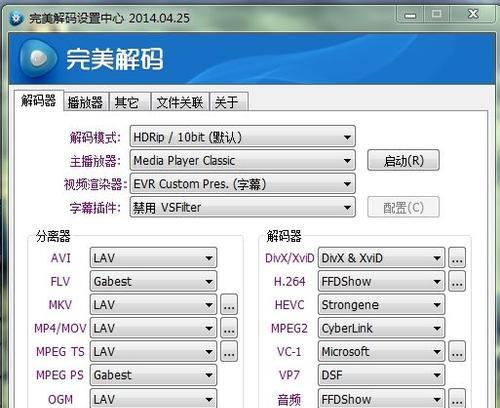Click the 完美解码 banner logo icon
The image size is (500, 408).
39,59
